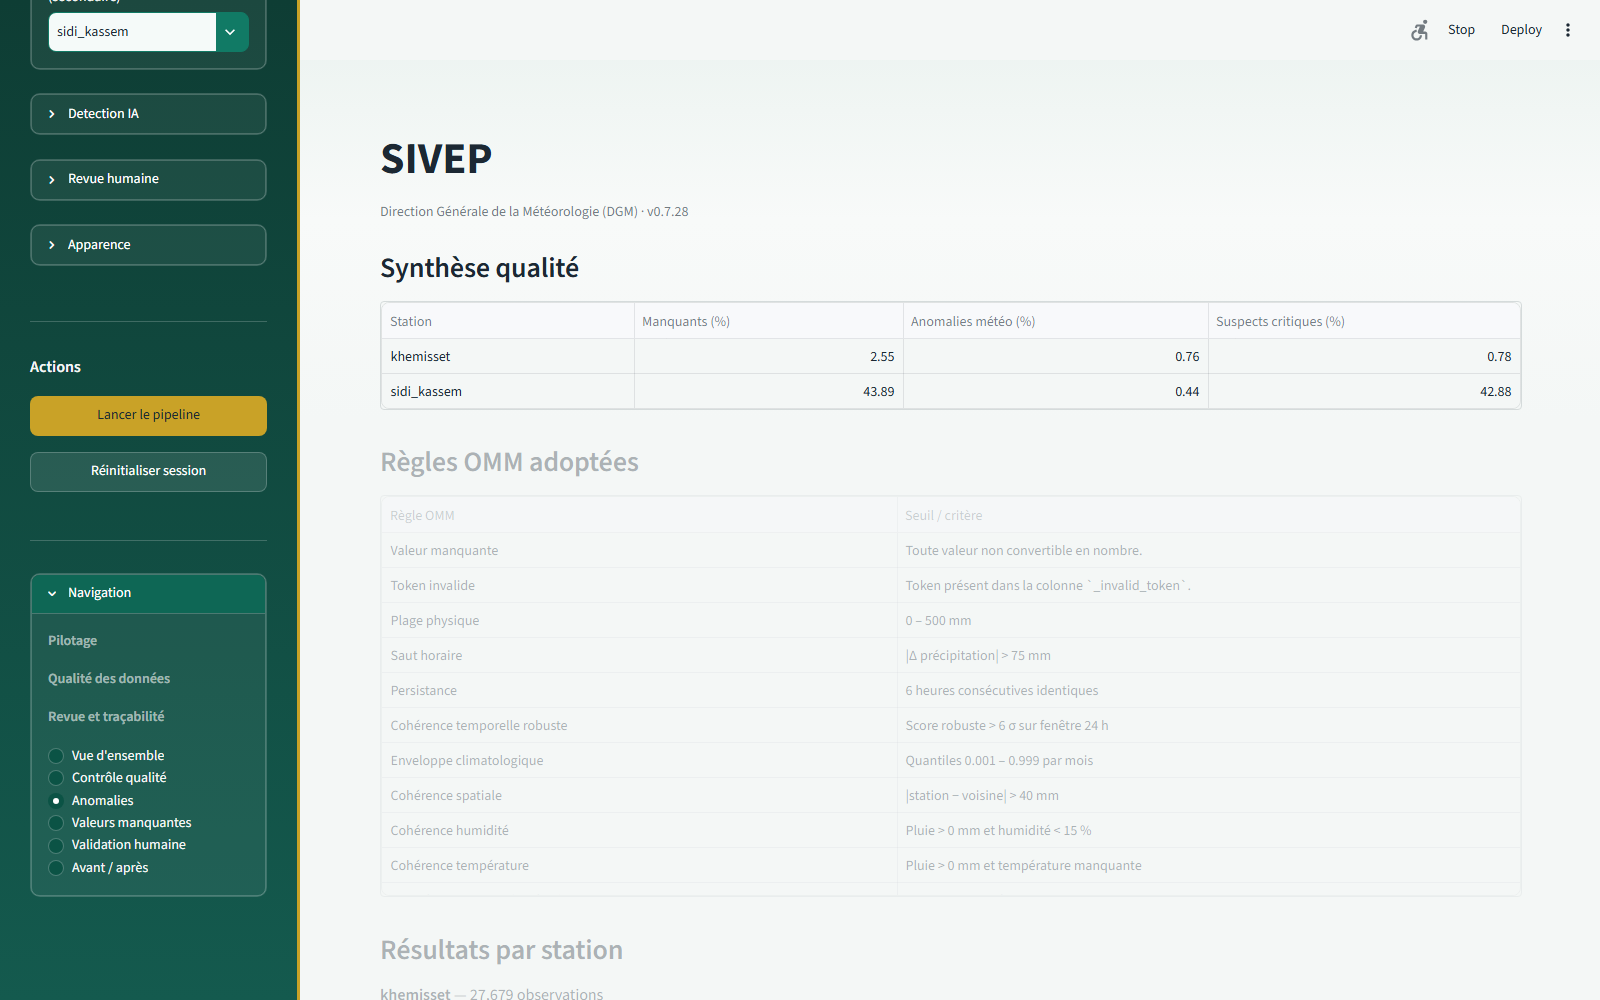Click the 2.55 missing percentage cell
Viewport: 1600px width, 1000px height.
(769, 356)
